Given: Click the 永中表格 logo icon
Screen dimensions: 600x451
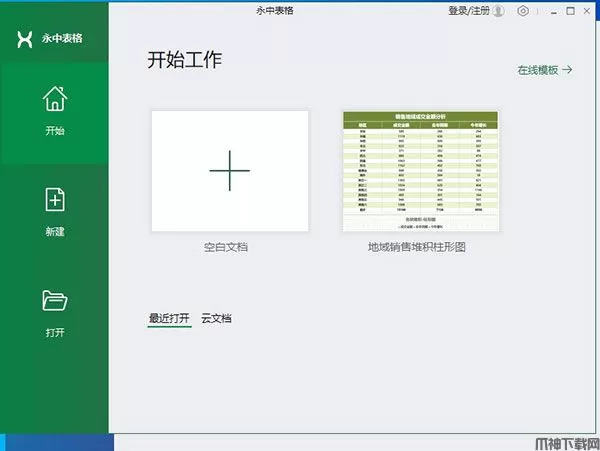Looking at the screenshot, I should coord(25,39).
